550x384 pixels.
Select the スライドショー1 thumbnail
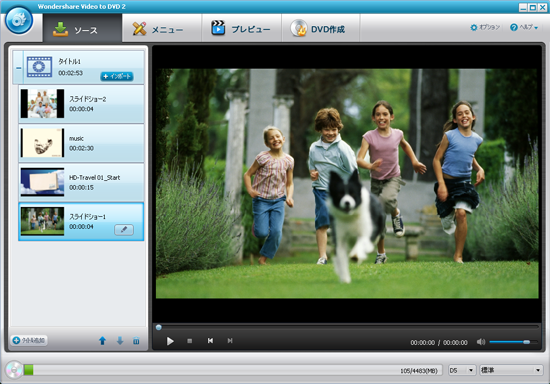pyautogui.click(x=42, y=221)
